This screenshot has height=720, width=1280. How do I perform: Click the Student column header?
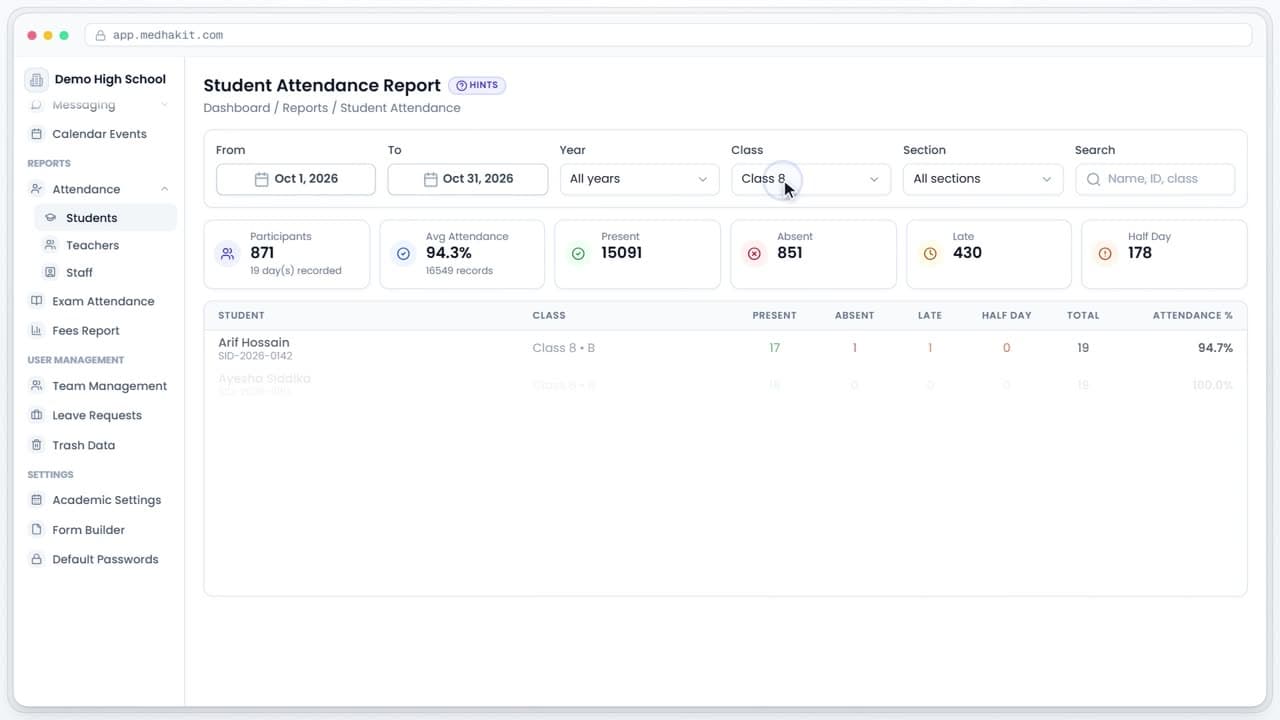click(x=242, y=315)
